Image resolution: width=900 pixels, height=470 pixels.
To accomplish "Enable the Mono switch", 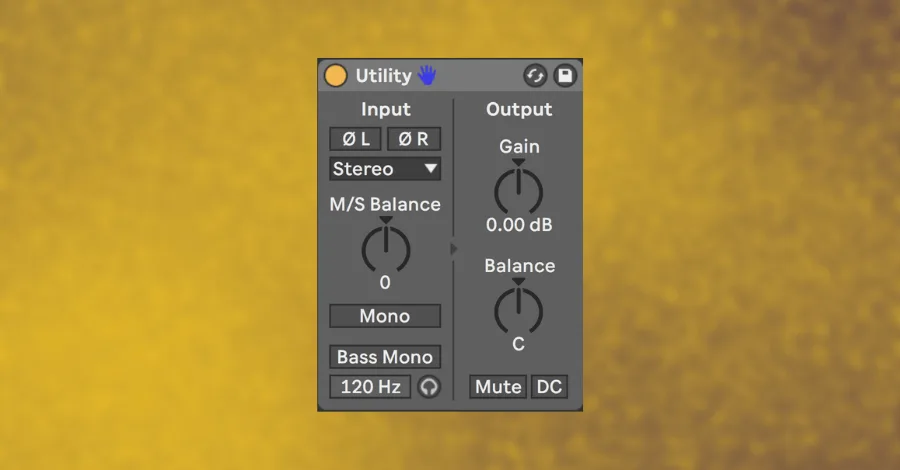I will 385,316.
